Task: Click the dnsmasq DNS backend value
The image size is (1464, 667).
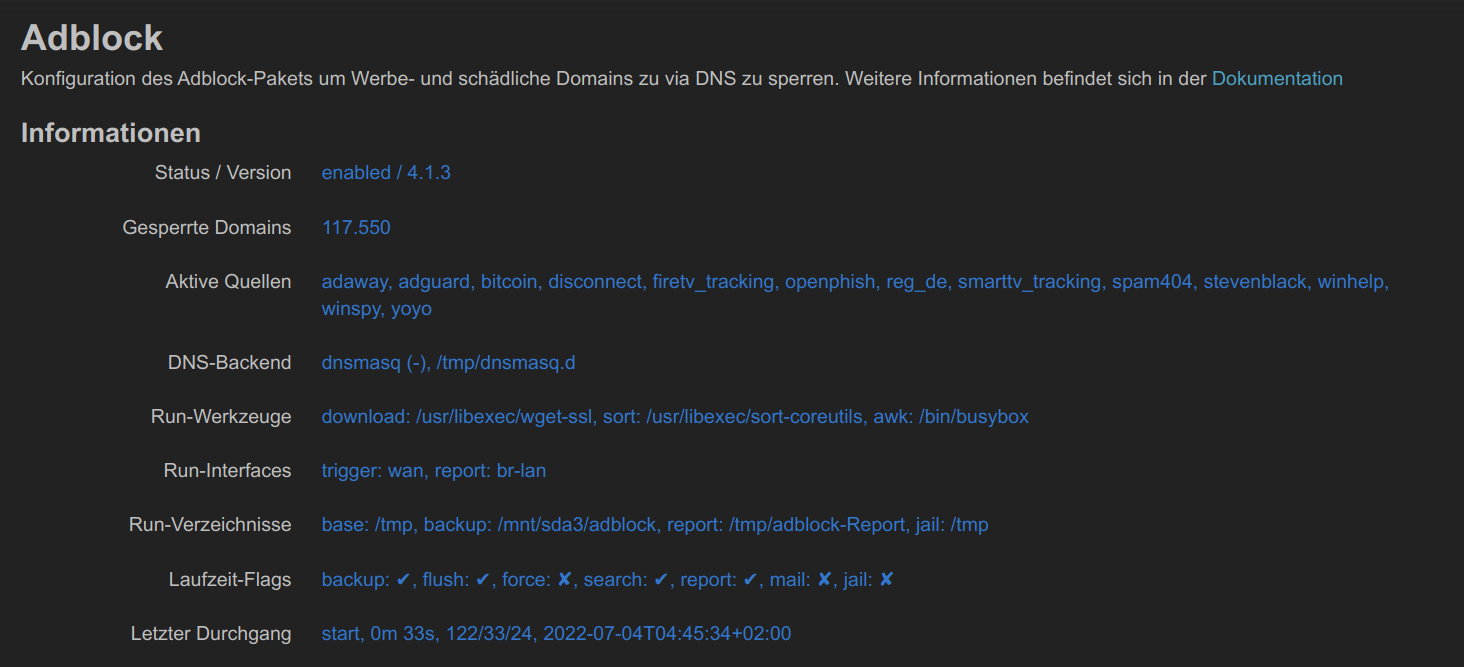Action: click(448, 362)
